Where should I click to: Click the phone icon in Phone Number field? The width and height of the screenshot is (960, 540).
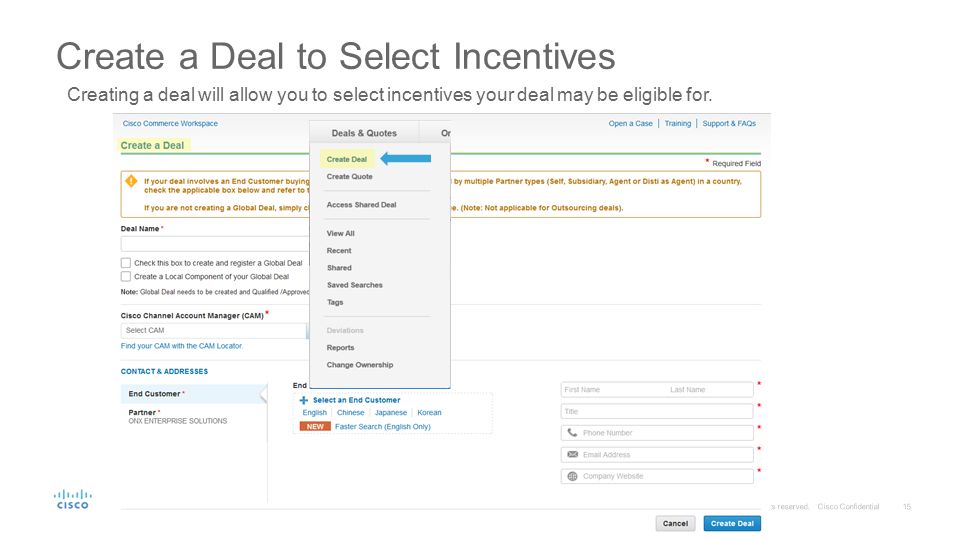coord(572,432)
